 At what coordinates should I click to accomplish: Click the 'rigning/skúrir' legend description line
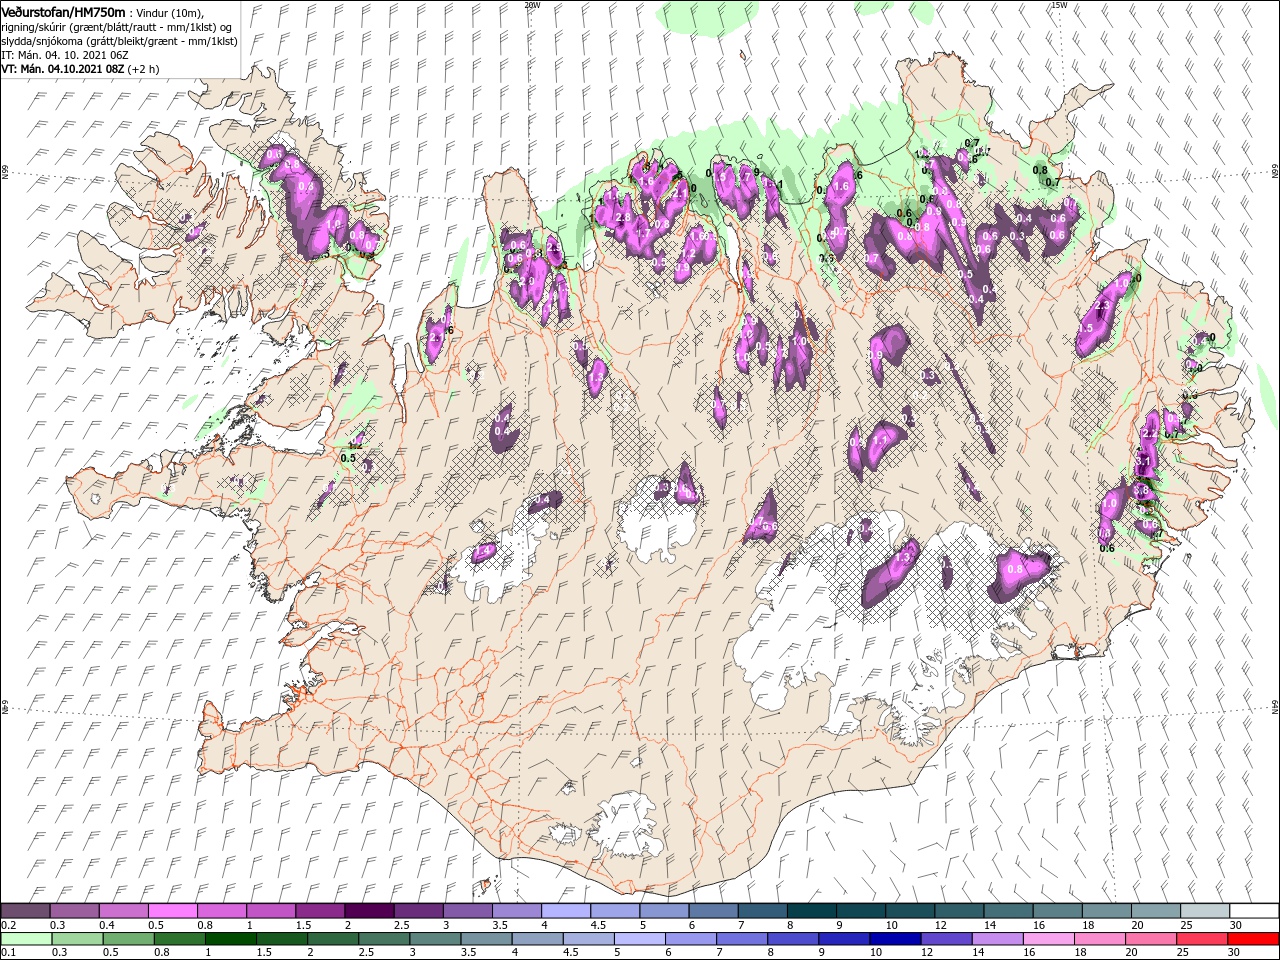[116, 27]
